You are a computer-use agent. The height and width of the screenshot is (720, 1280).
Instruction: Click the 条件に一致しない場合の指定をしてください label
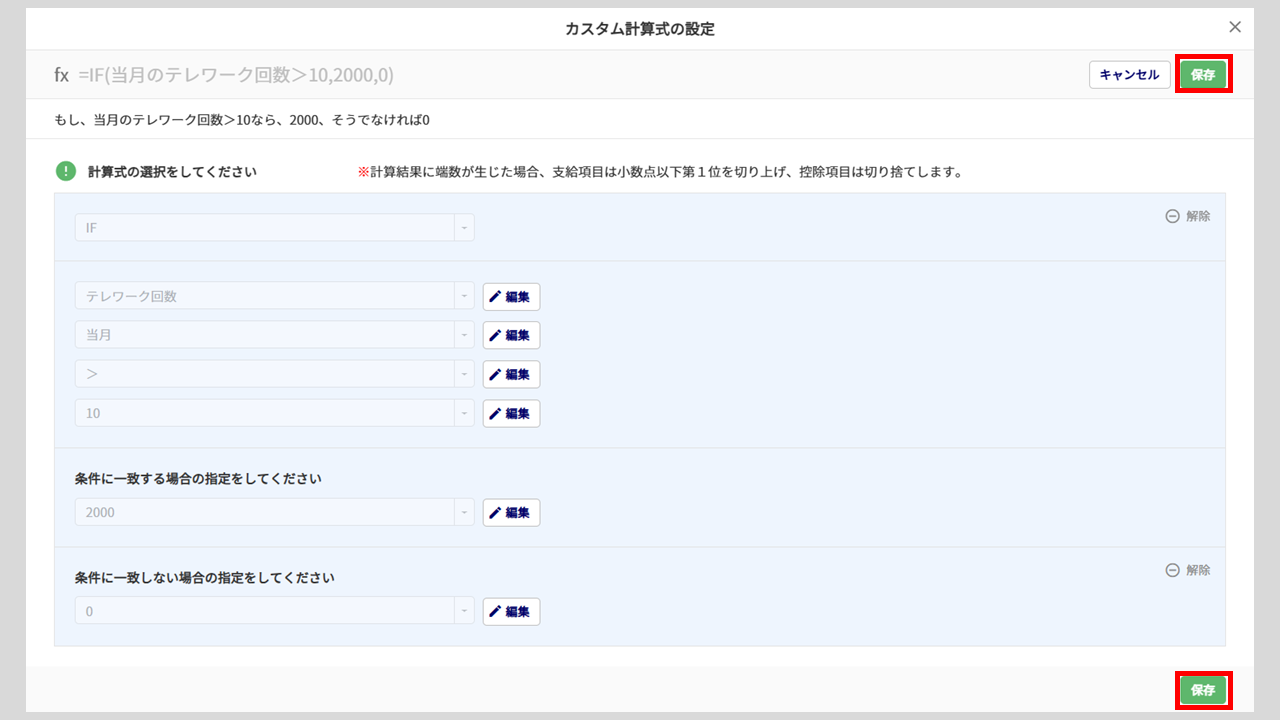pyautogui.click(x=204, y=578)
